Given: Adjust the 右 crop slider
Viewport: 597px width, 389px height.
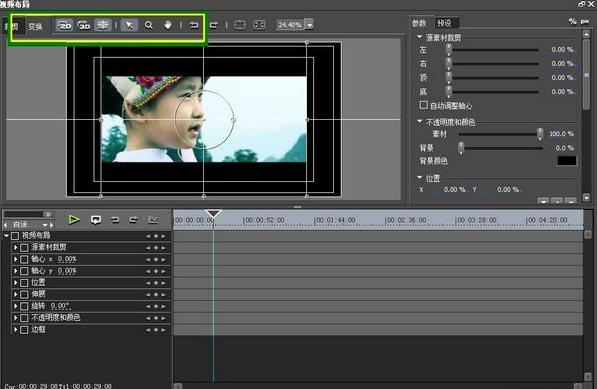Looking at the screenshot, I should 449,64.
